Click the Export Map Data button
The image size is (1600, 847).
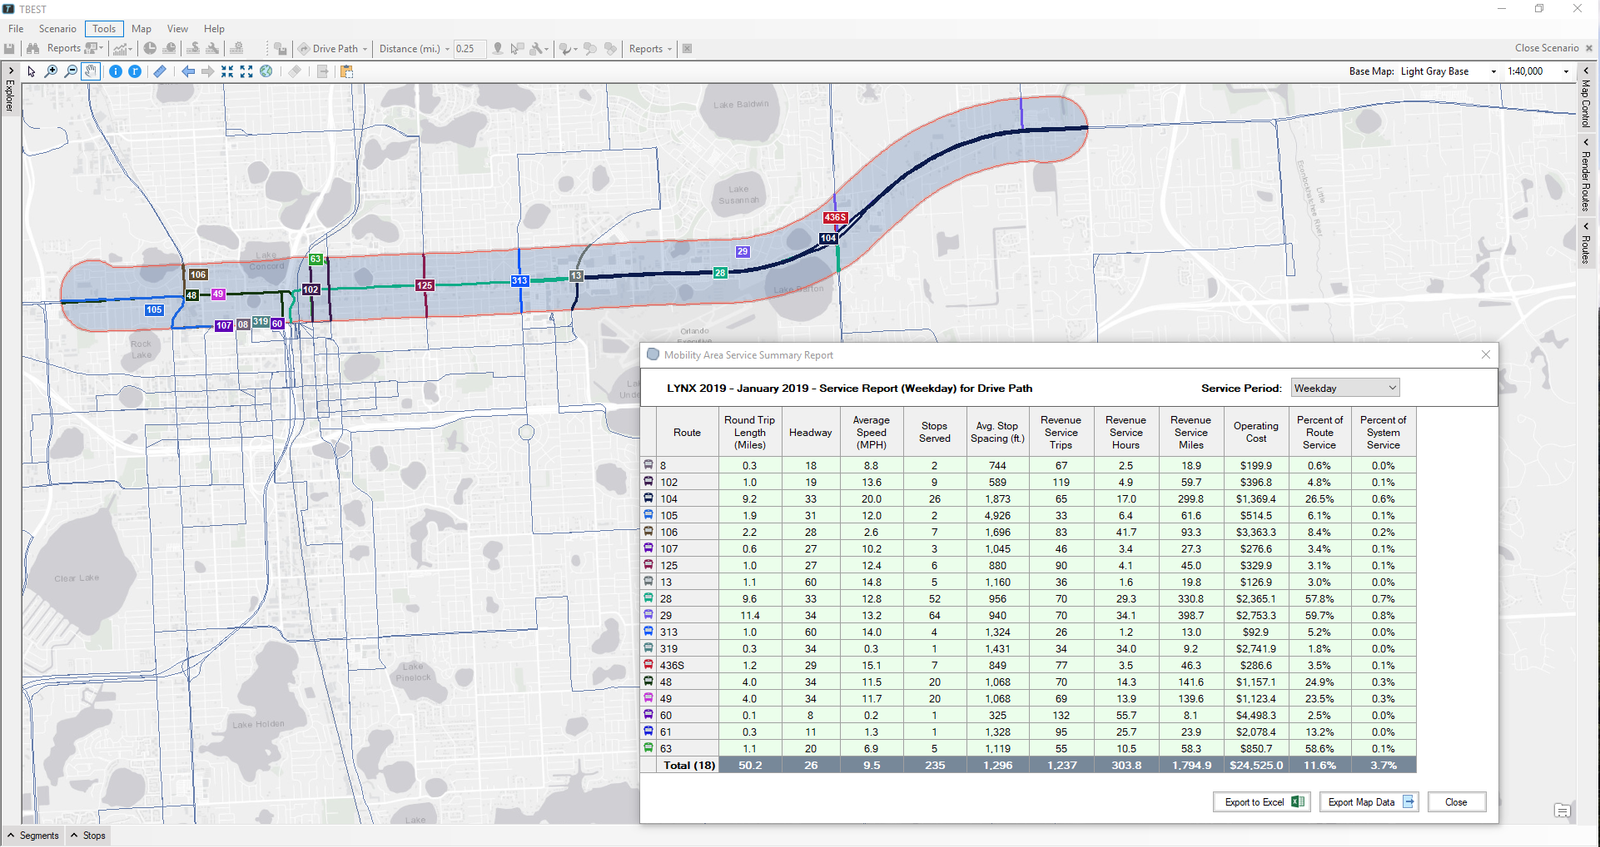[x=1370, y=802]
